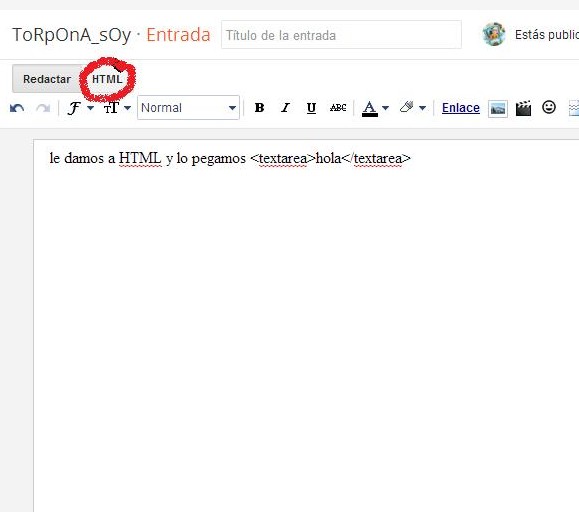Expand the highlight color dropdown arrow
The width and height of the screenshot is (579, 512).
[x=422, y=108]
